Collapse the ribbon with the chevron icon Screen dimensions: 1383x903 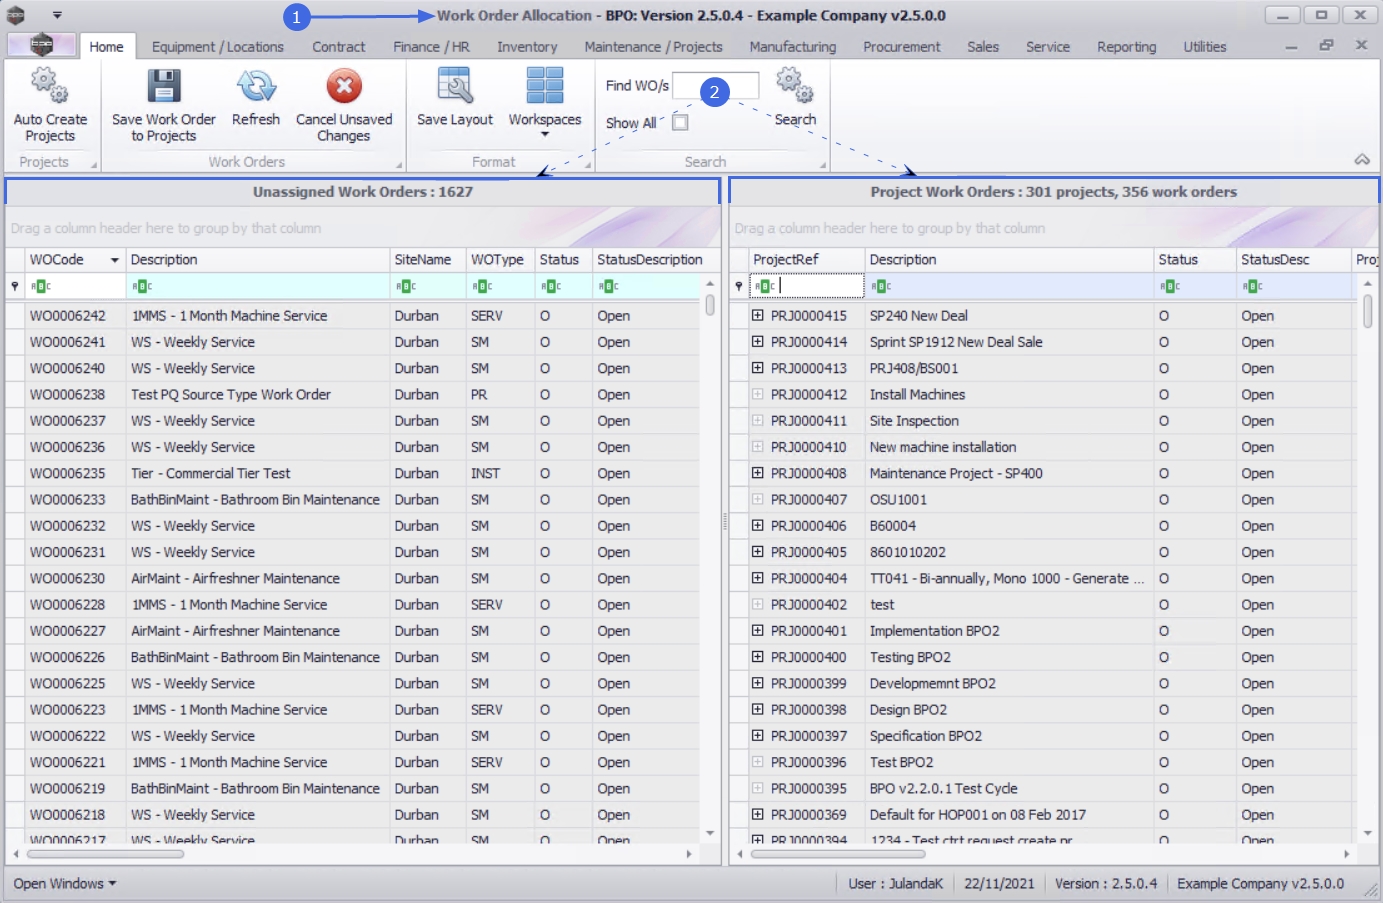coord(1361,160)
